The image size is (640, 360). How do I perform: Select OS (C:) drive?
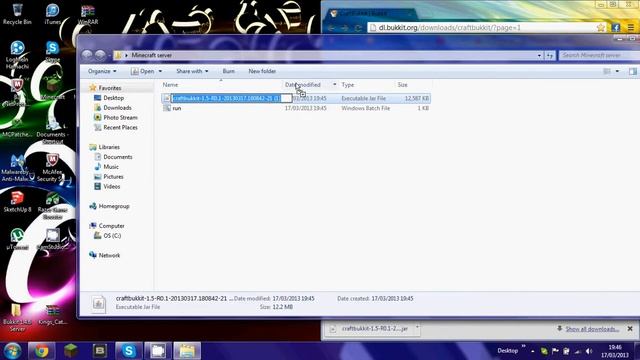tap(112, 236)
